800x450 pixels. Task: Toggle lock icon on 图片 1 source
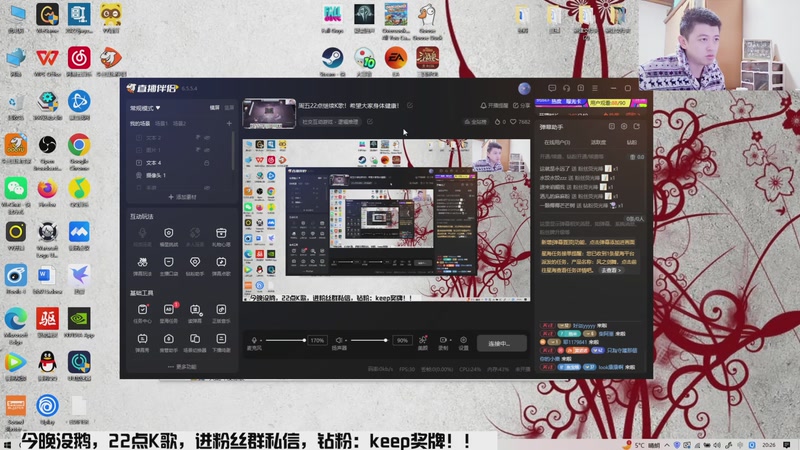coord(198,150)
